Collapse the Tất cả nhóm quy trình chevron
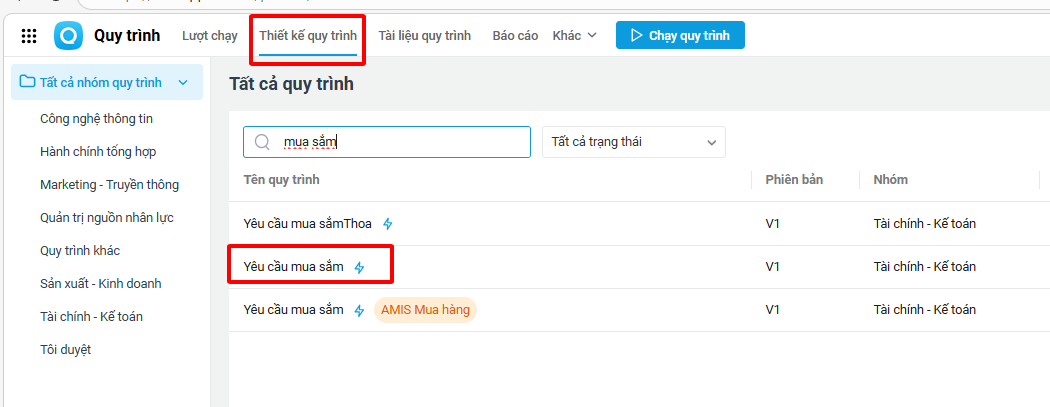 click(x=183, y=83)
